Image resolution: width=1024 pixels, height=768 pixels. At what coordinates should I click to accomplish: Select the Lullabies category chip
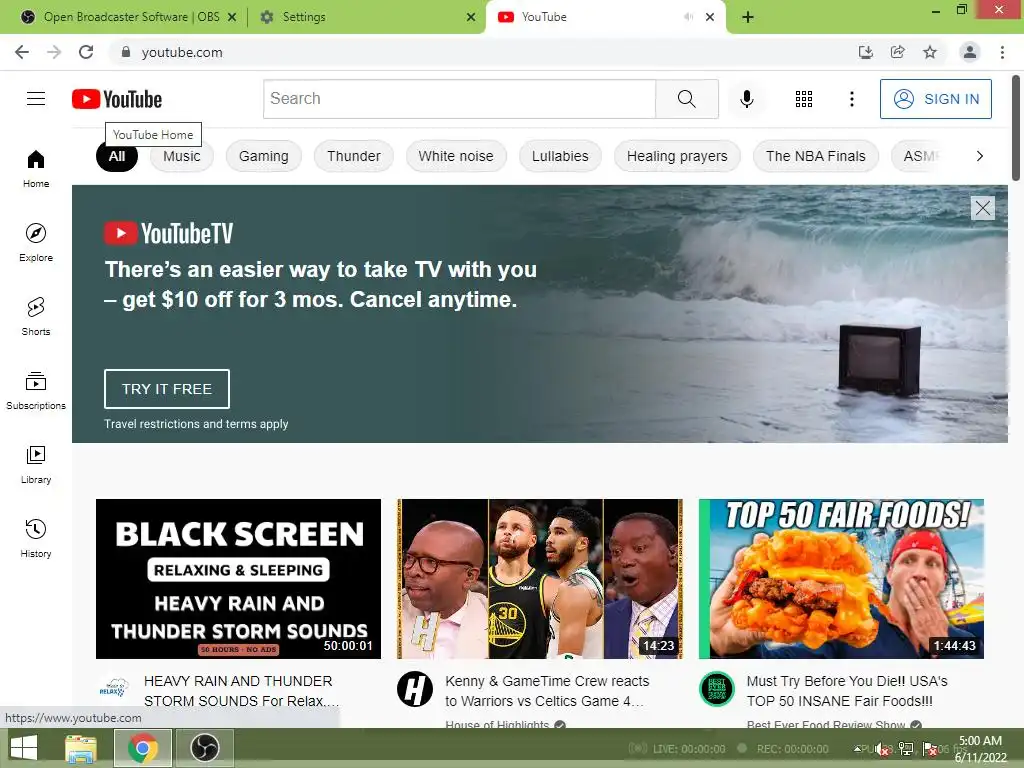560,156
